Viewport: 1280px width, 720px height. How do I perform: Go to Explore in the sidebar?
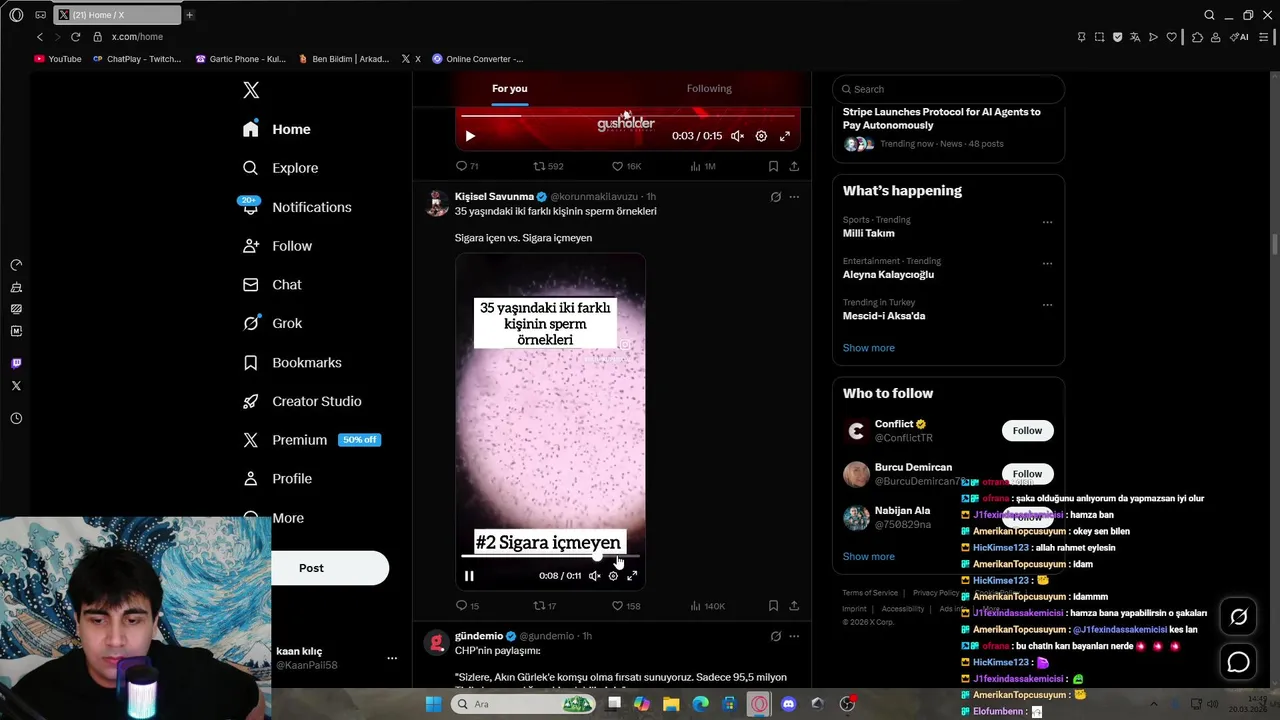pos(281,168)
